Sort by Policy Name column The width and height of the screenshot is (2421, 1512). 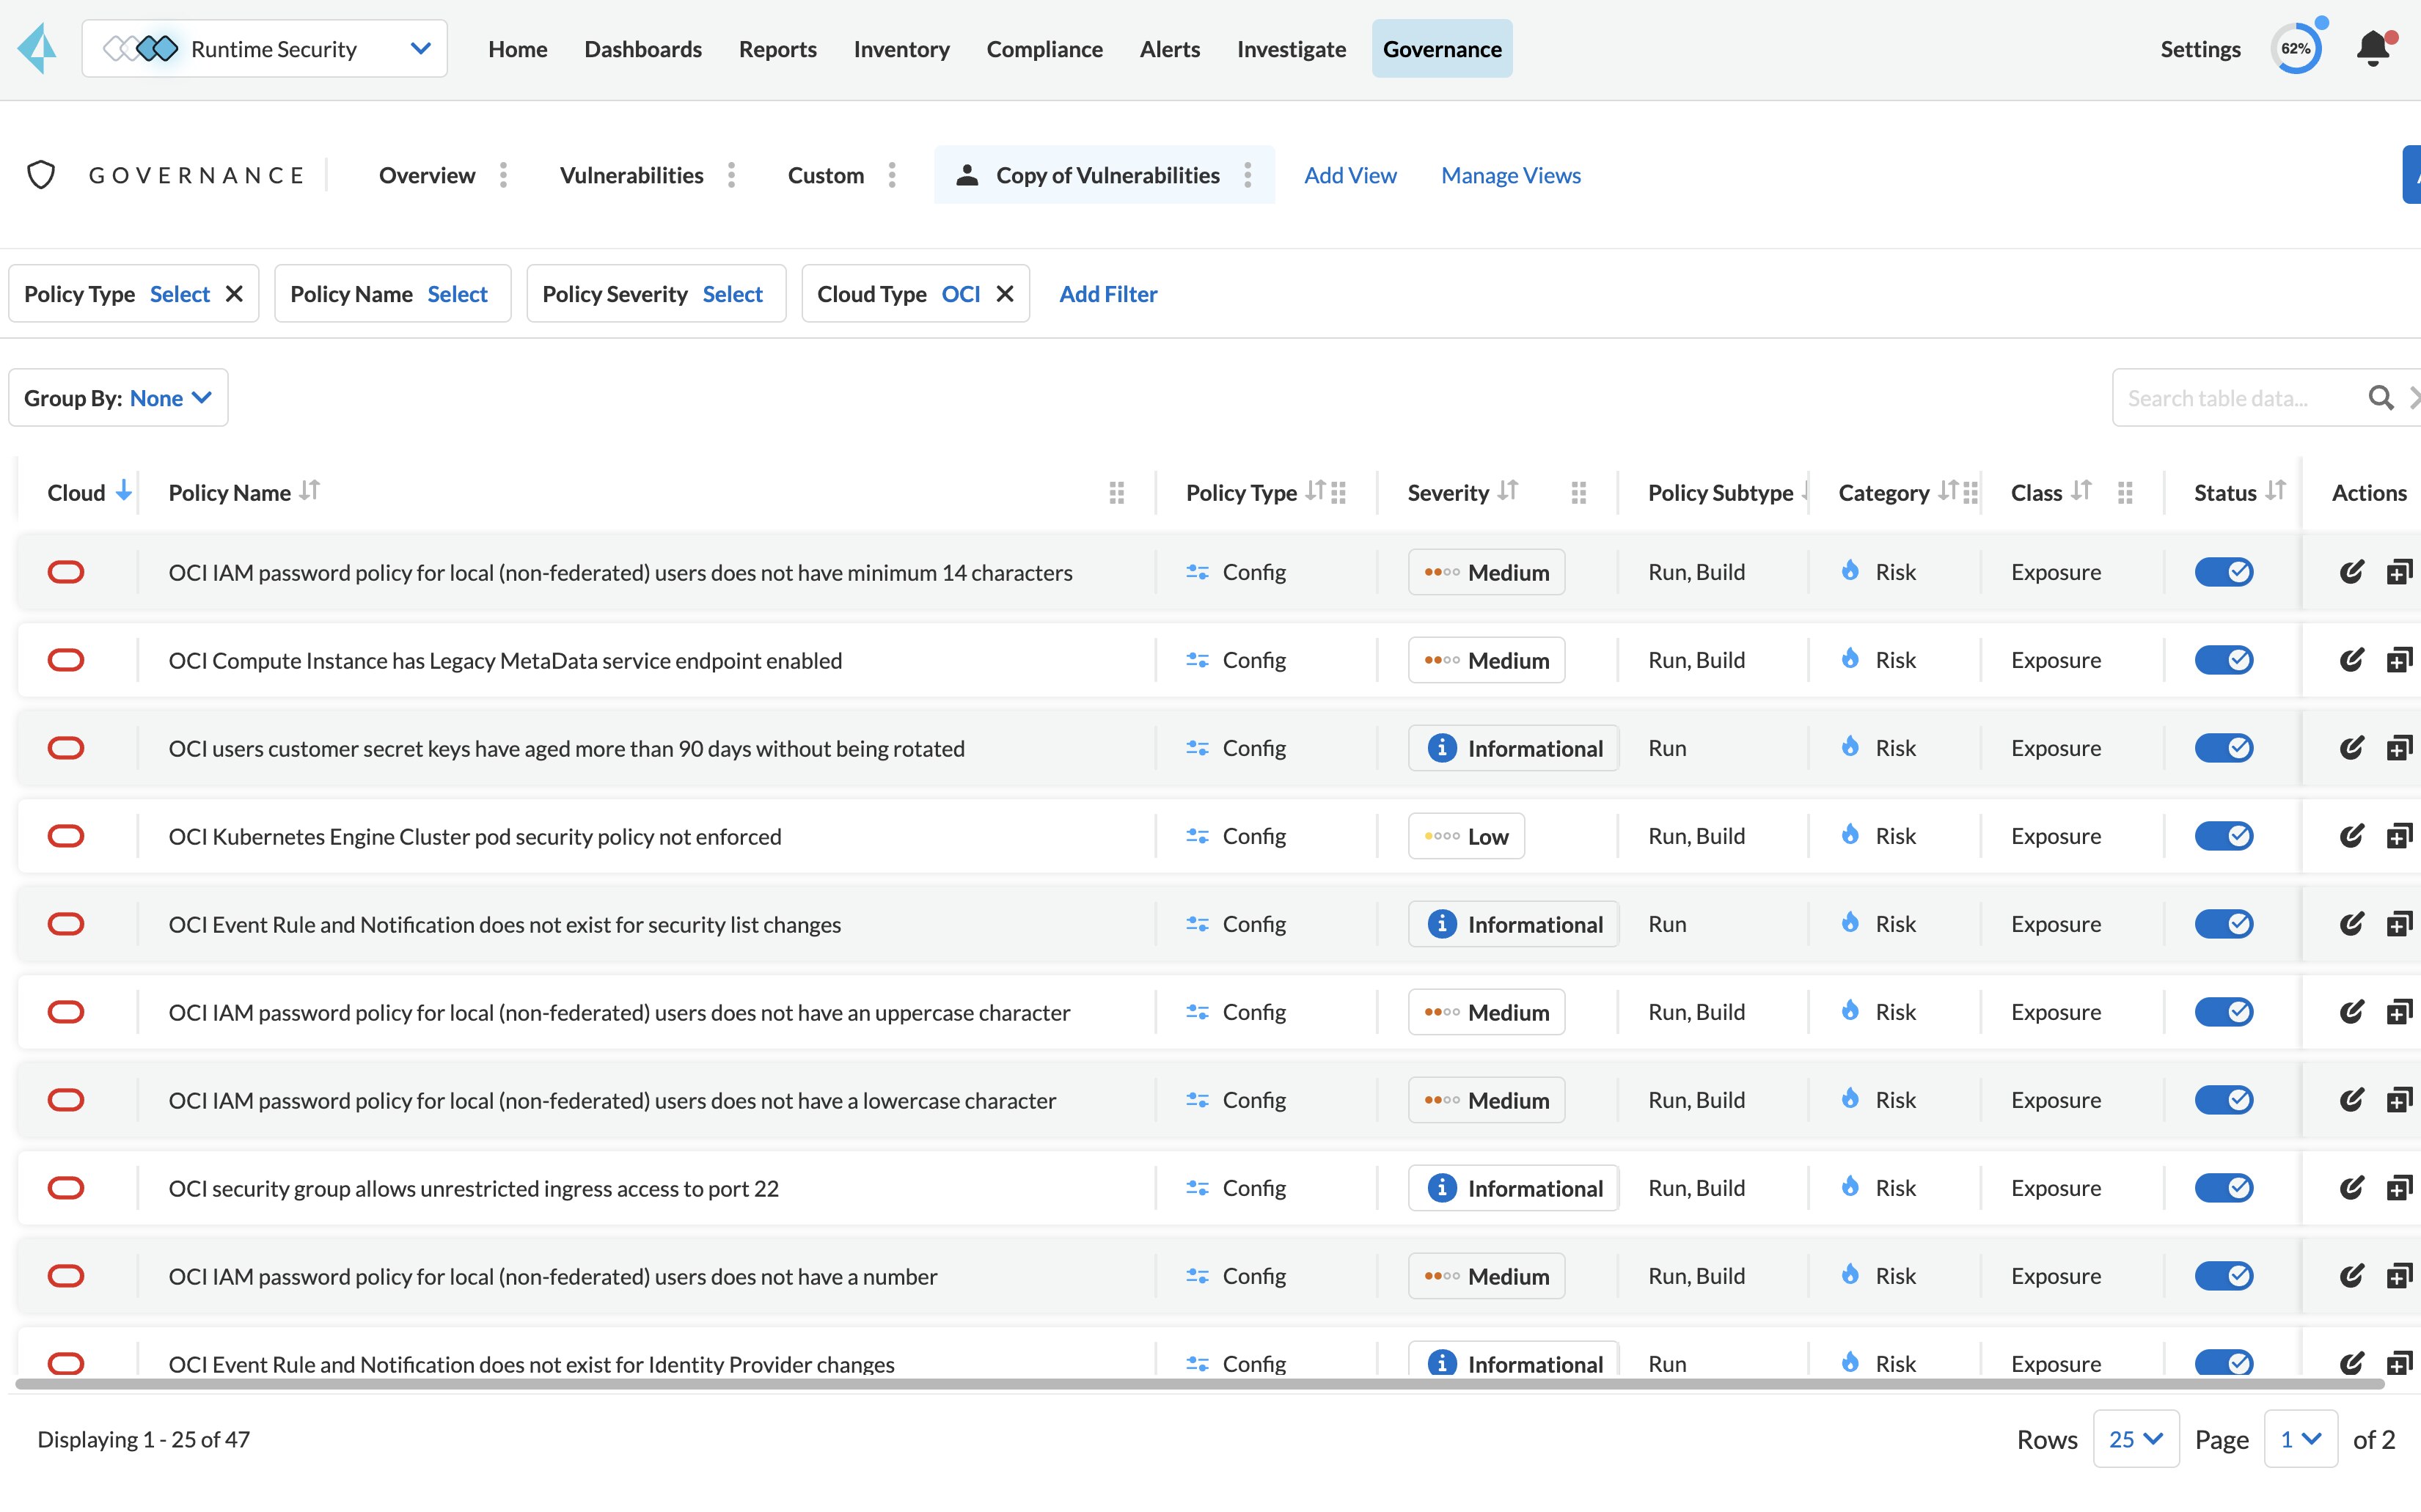click(309, 491)
